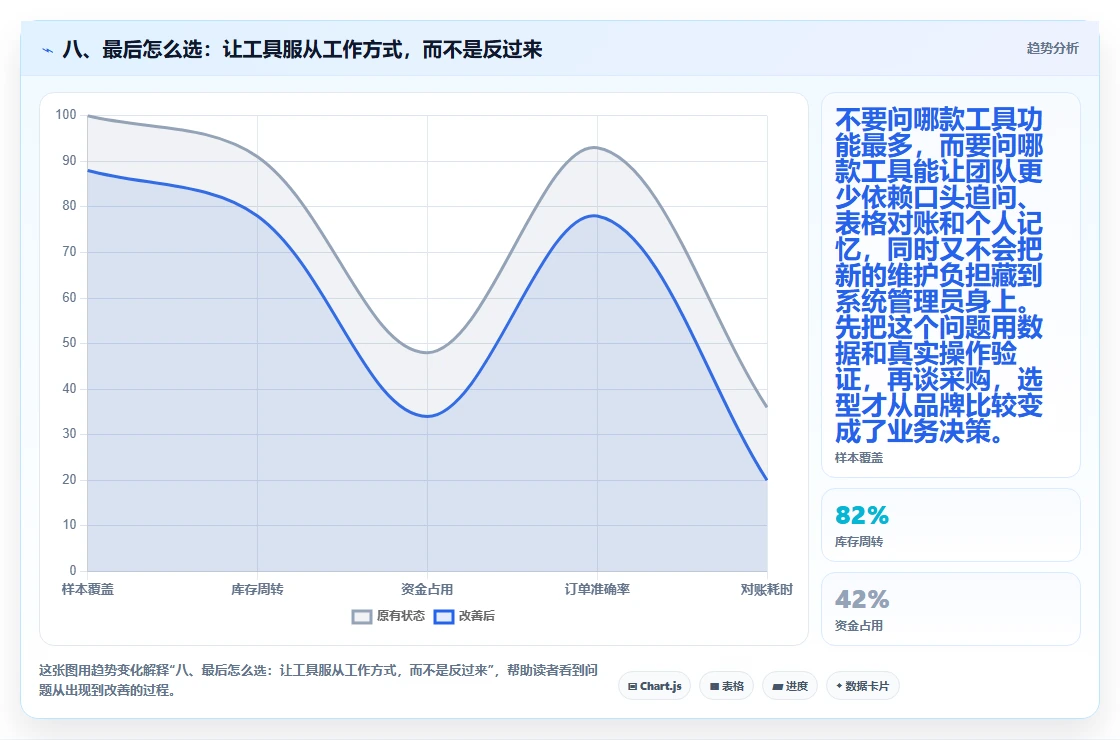
Task: Select the Chart.js tag chip
Action: coord(654,686)
